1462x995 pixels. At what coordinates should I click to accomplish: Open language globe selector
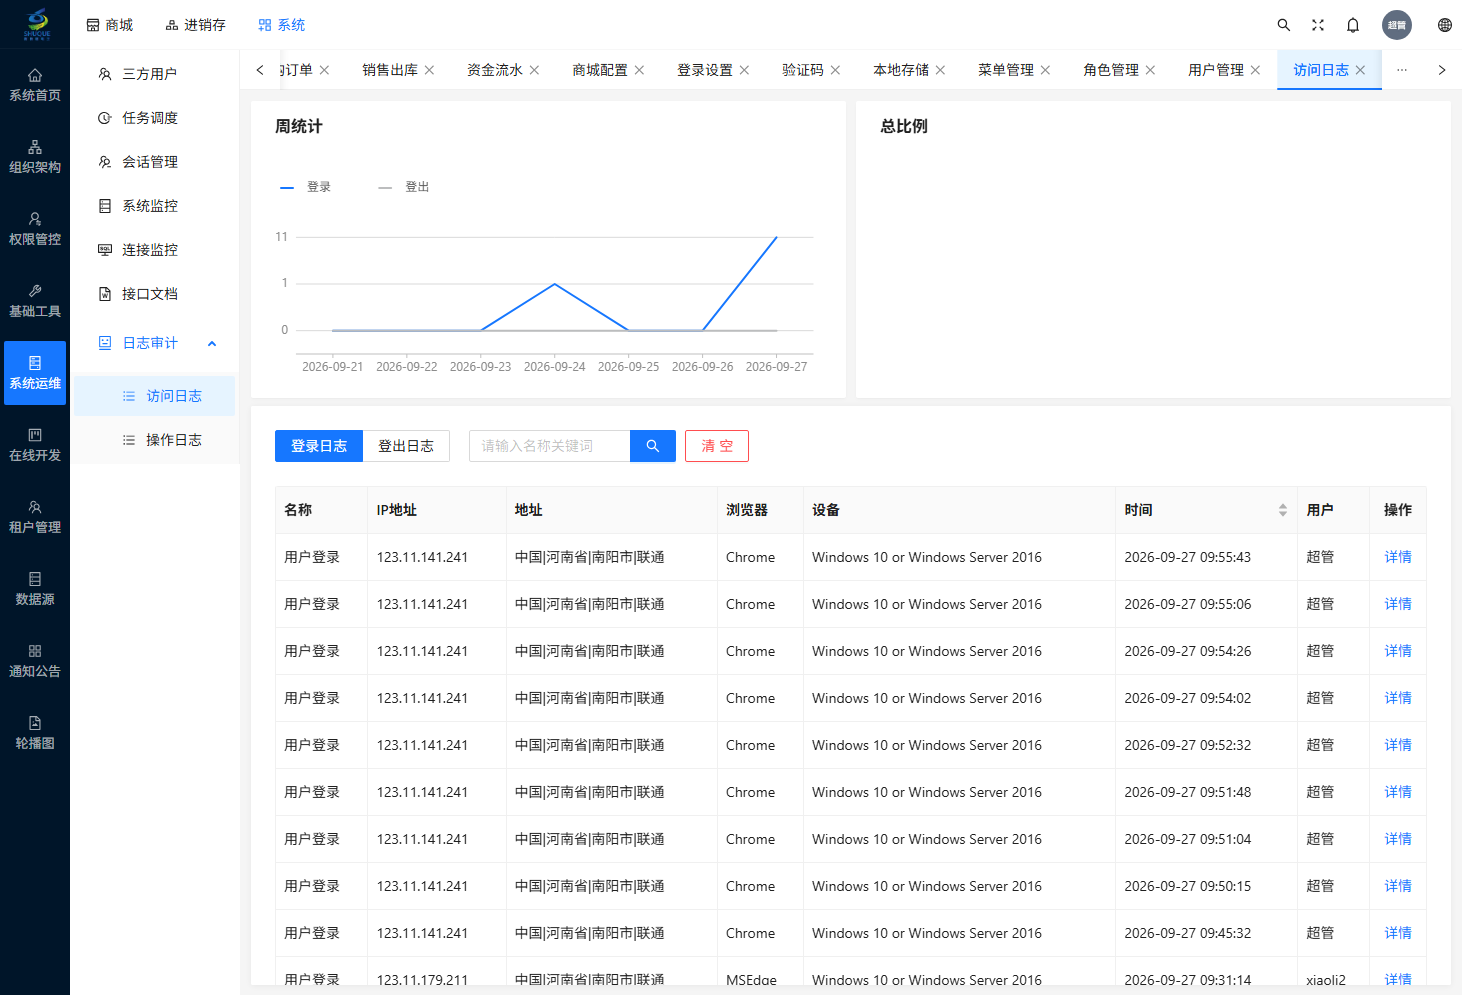pyautogui.click(x=1445, y=25)
